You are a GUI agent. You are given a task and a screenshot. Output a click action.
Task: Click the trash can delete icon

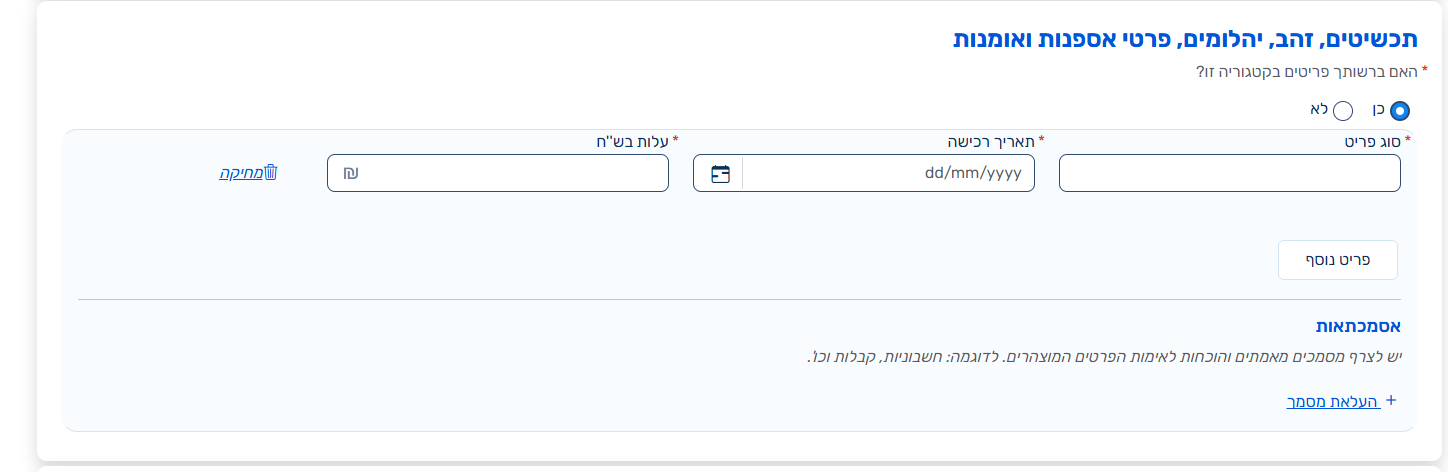tap(270, 172)
